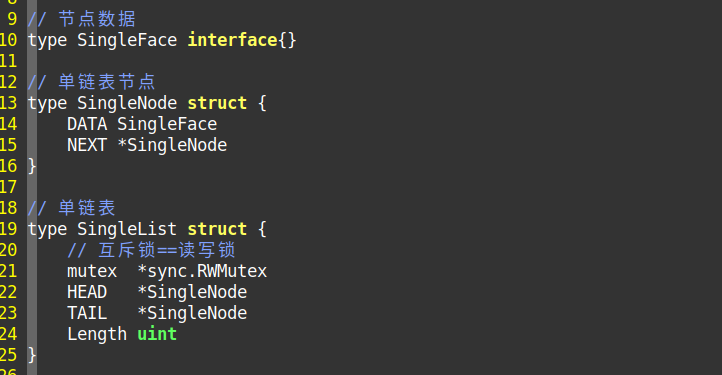Click the DATA field name
The image size is (722, 375).
pos(87,124)
